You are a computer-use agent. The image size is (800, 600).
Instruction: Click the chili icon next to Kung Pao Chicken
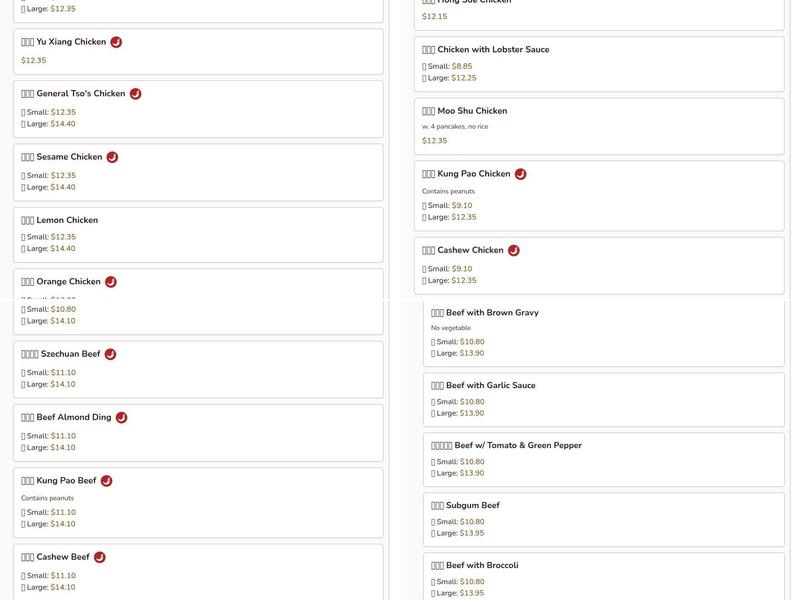(520, 174)
